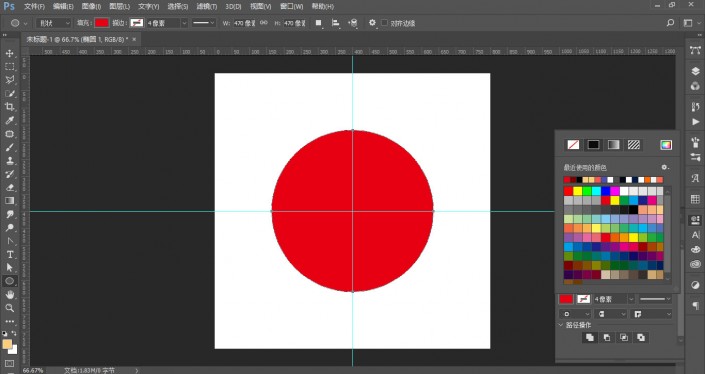The width and height of the screenshot is (705, 374).
Task: Select the Crop tool
Action: pyautogui.click(x=9, y=107)
